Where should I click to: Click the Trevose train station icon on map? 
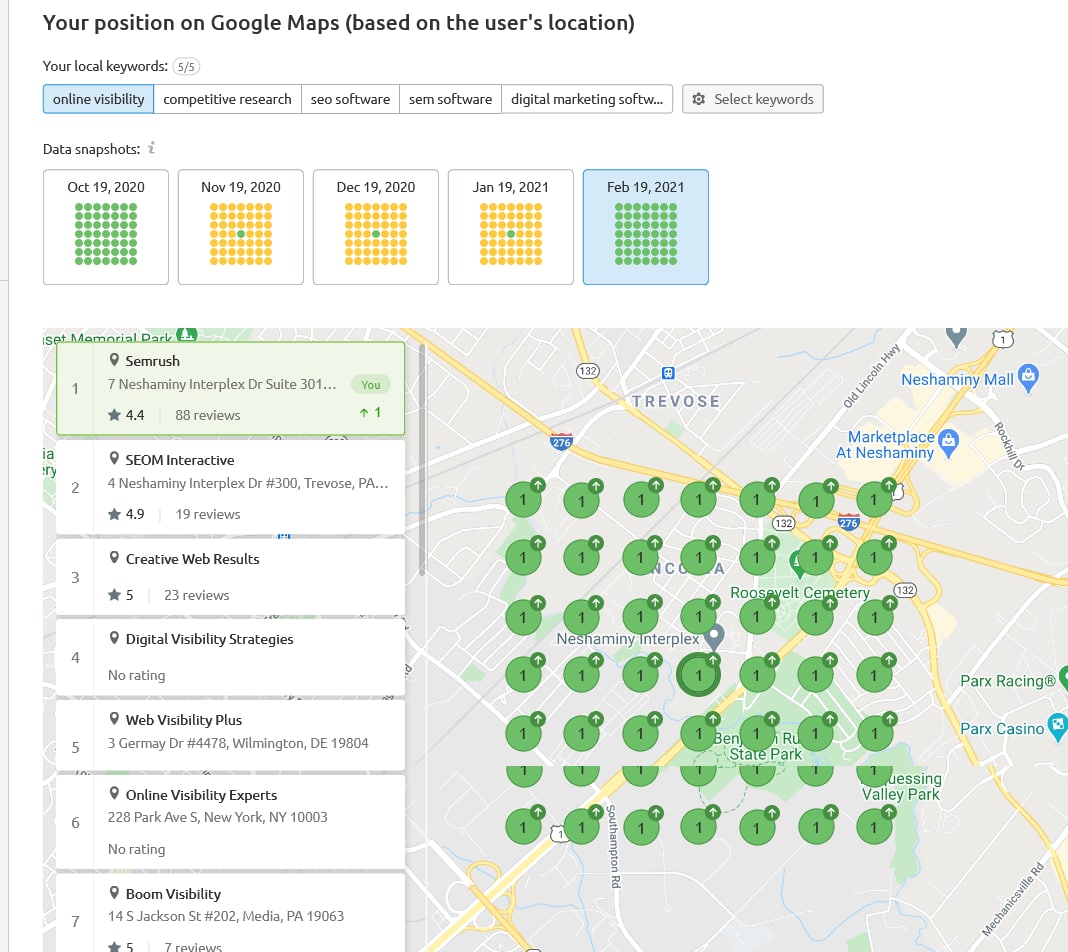[x=668, y=372]
